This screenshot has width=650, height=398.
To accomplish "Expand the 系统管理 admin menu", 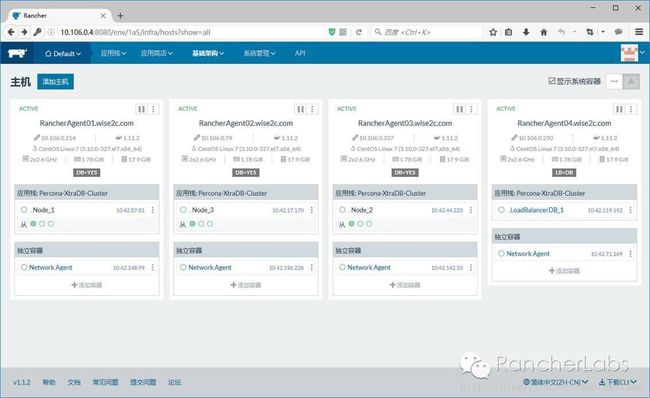I will [x=260, y=53].
